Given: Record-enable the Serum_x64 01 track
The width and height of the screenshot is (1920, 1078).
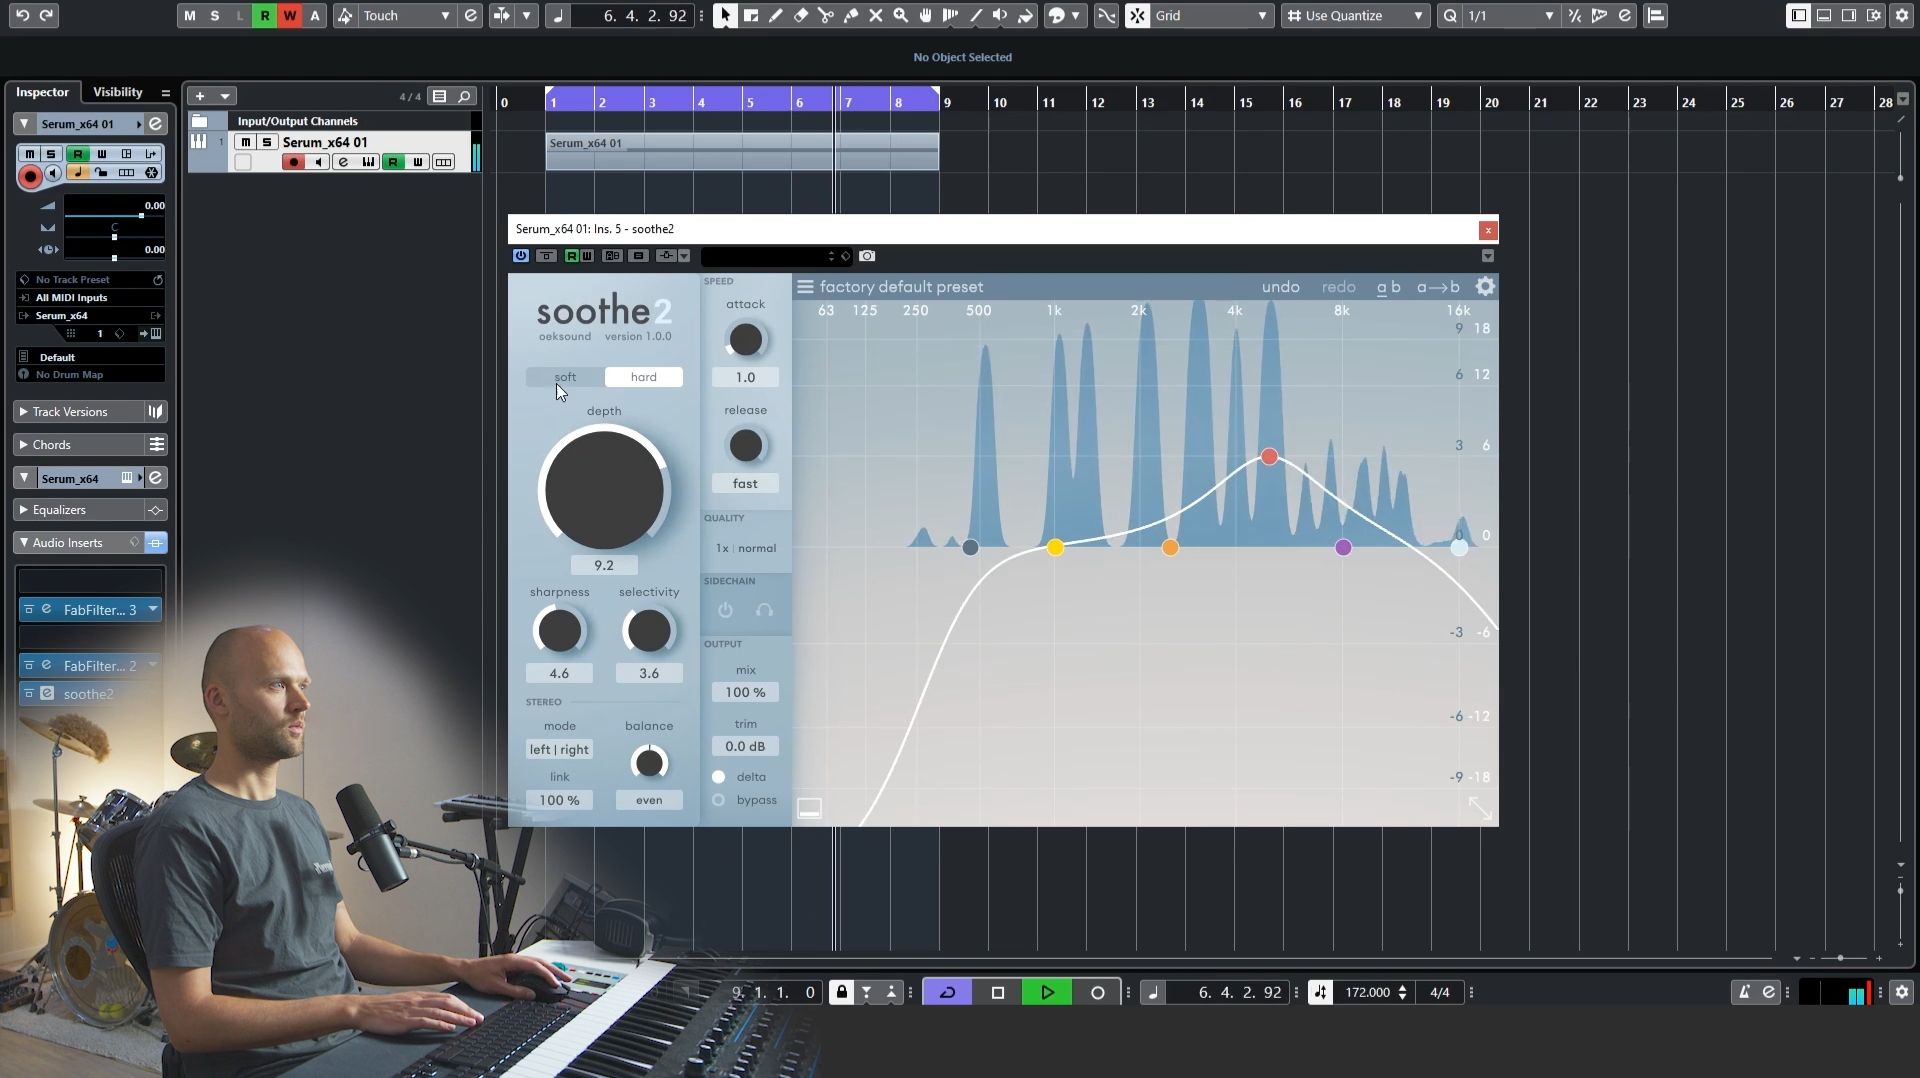Looking at the screenshot, I should 293,162.
